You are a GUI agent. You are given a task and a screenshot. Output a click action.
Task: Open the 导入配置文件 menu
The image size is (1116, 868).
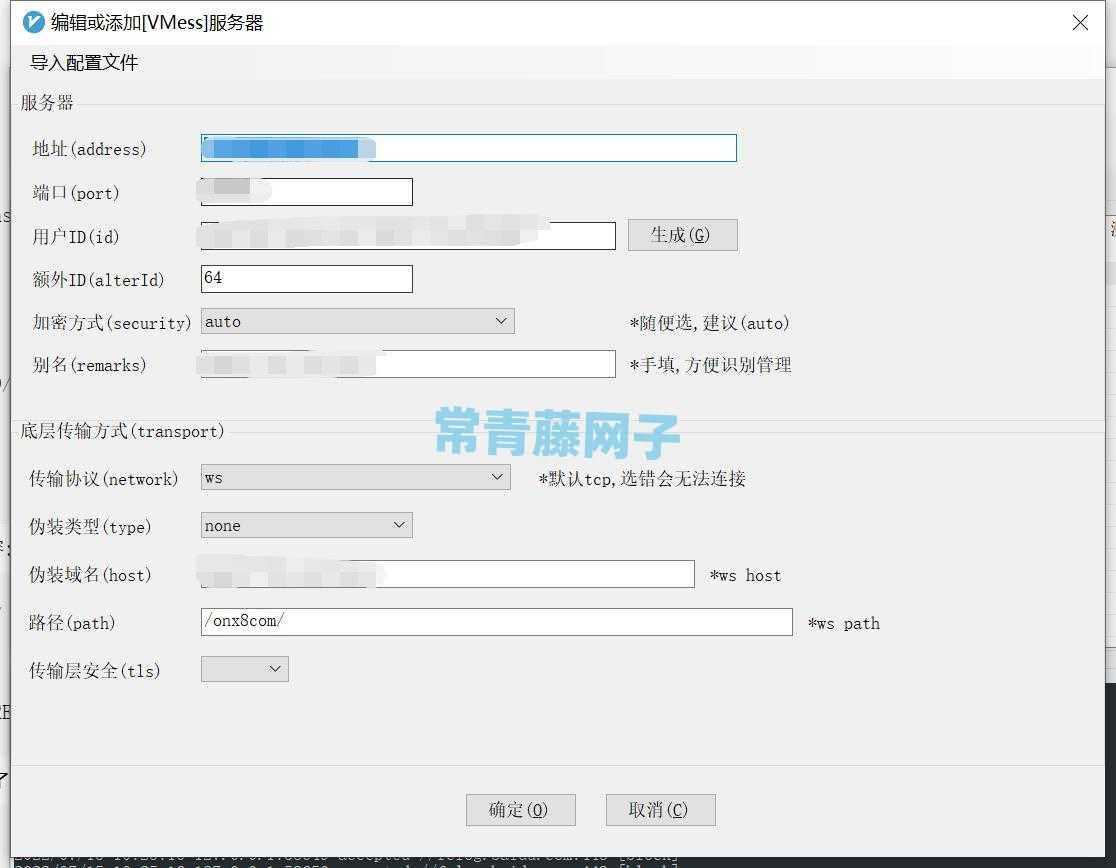(x=84, y=63)
